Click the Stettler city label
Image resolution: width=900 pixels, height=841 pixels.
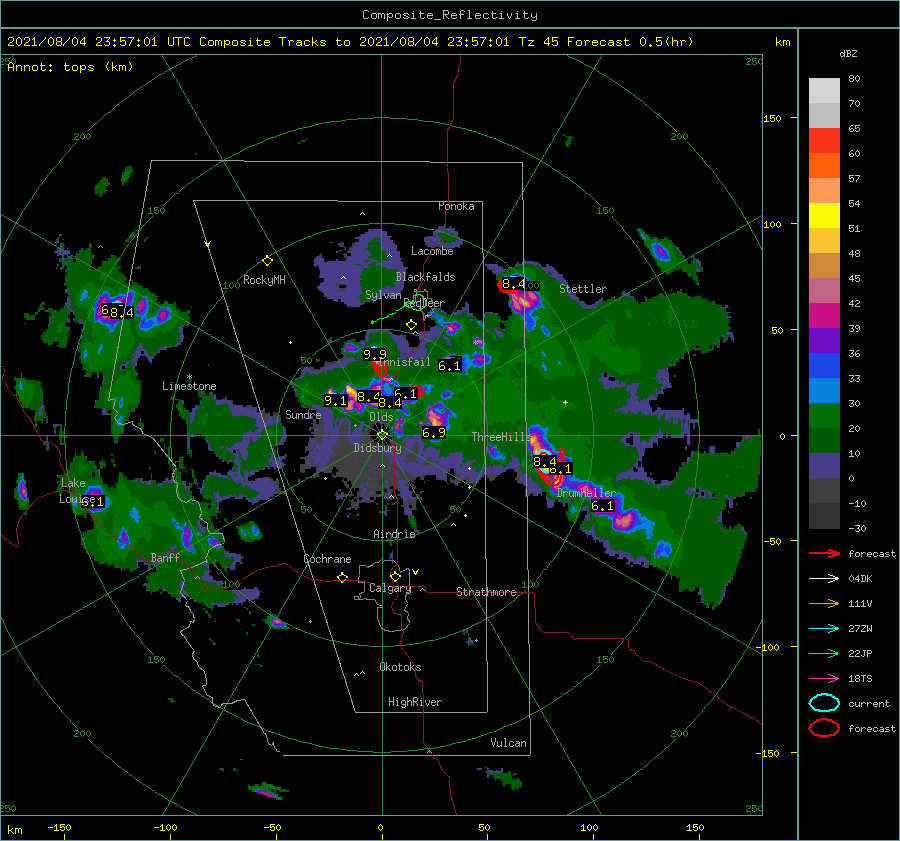tap(583, 289)
